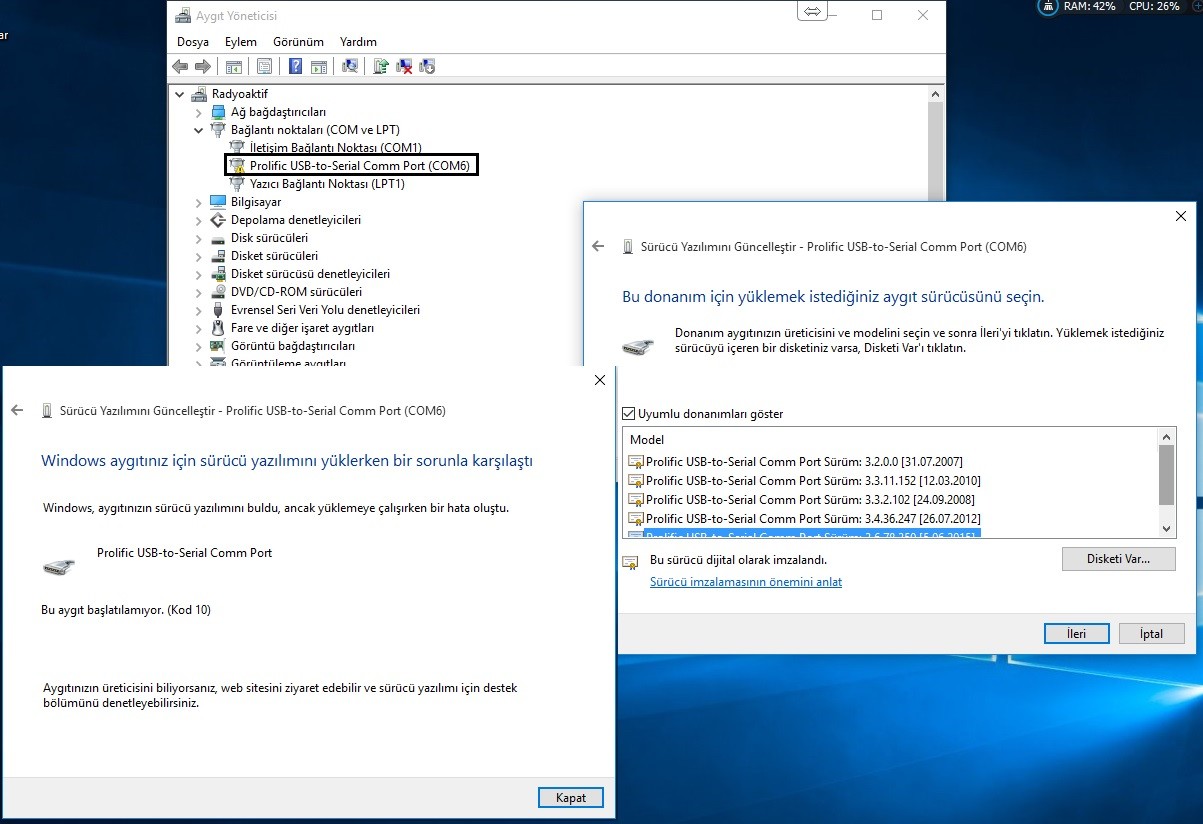
Task: Click the Update driver software toolbar icon
Action: point(381,67)
